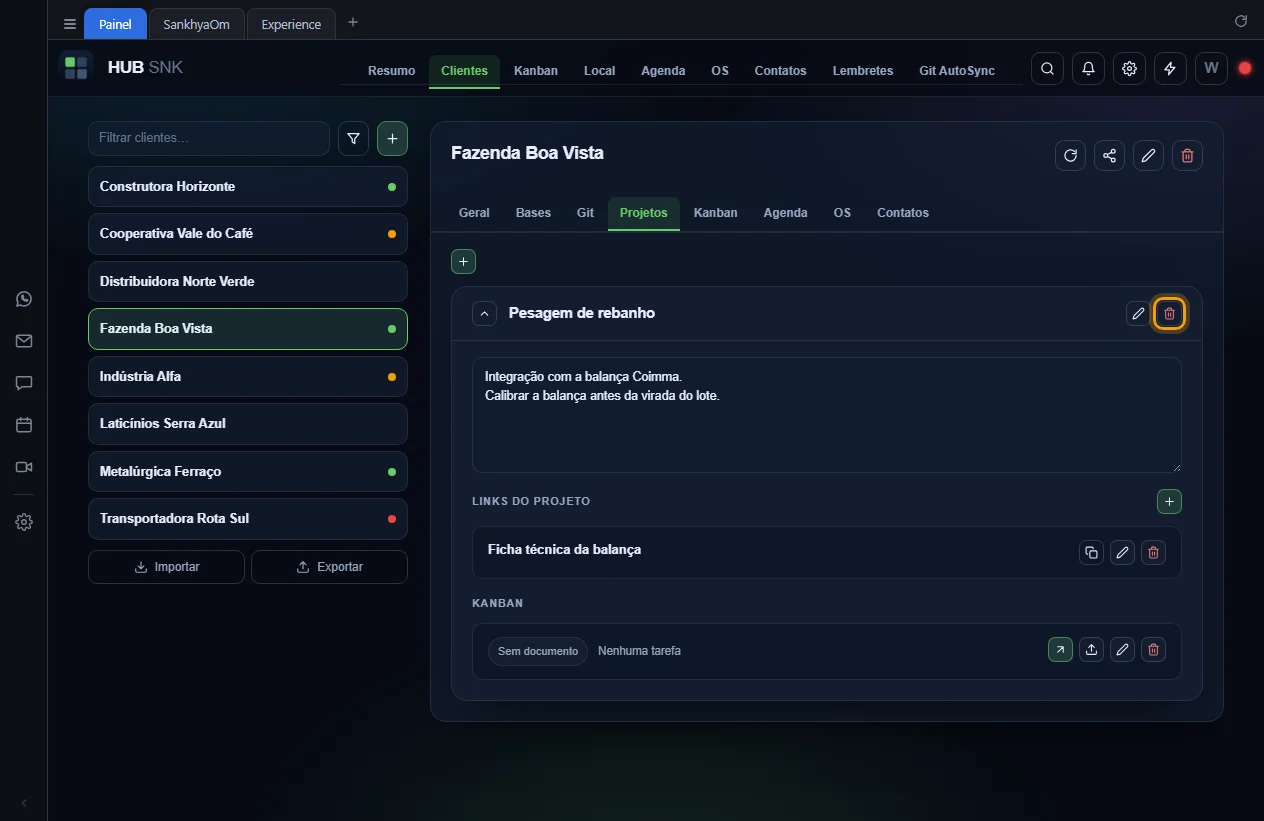Click the red status indicator in header
This screenshot has height=821, width=1264.
(x=1245, y=68)
